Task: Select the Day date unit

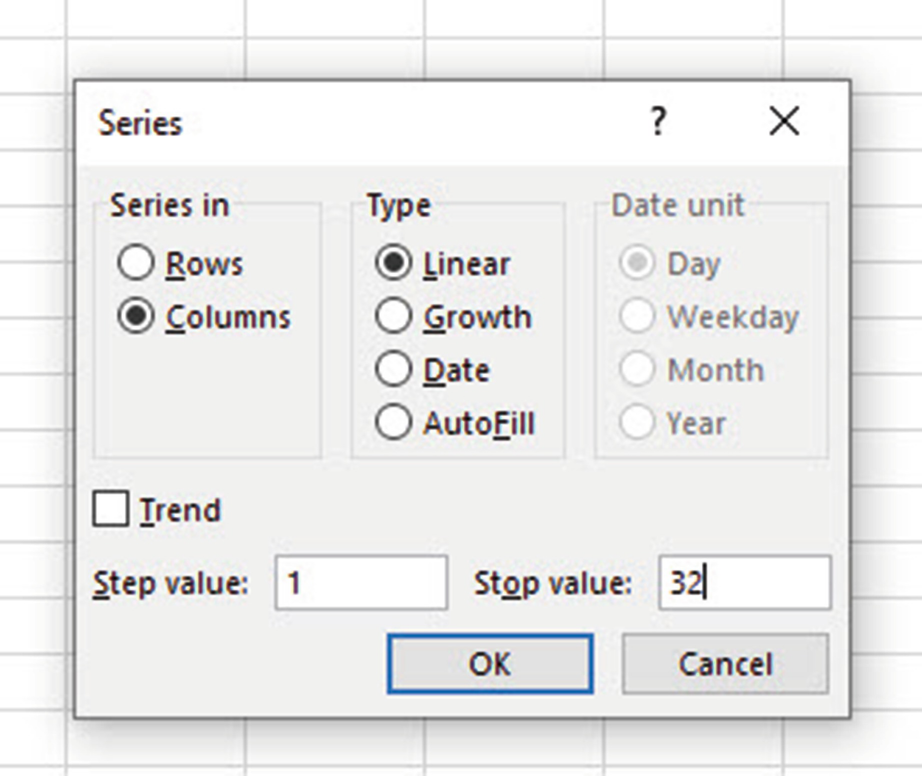Action: tap(638, 264)
